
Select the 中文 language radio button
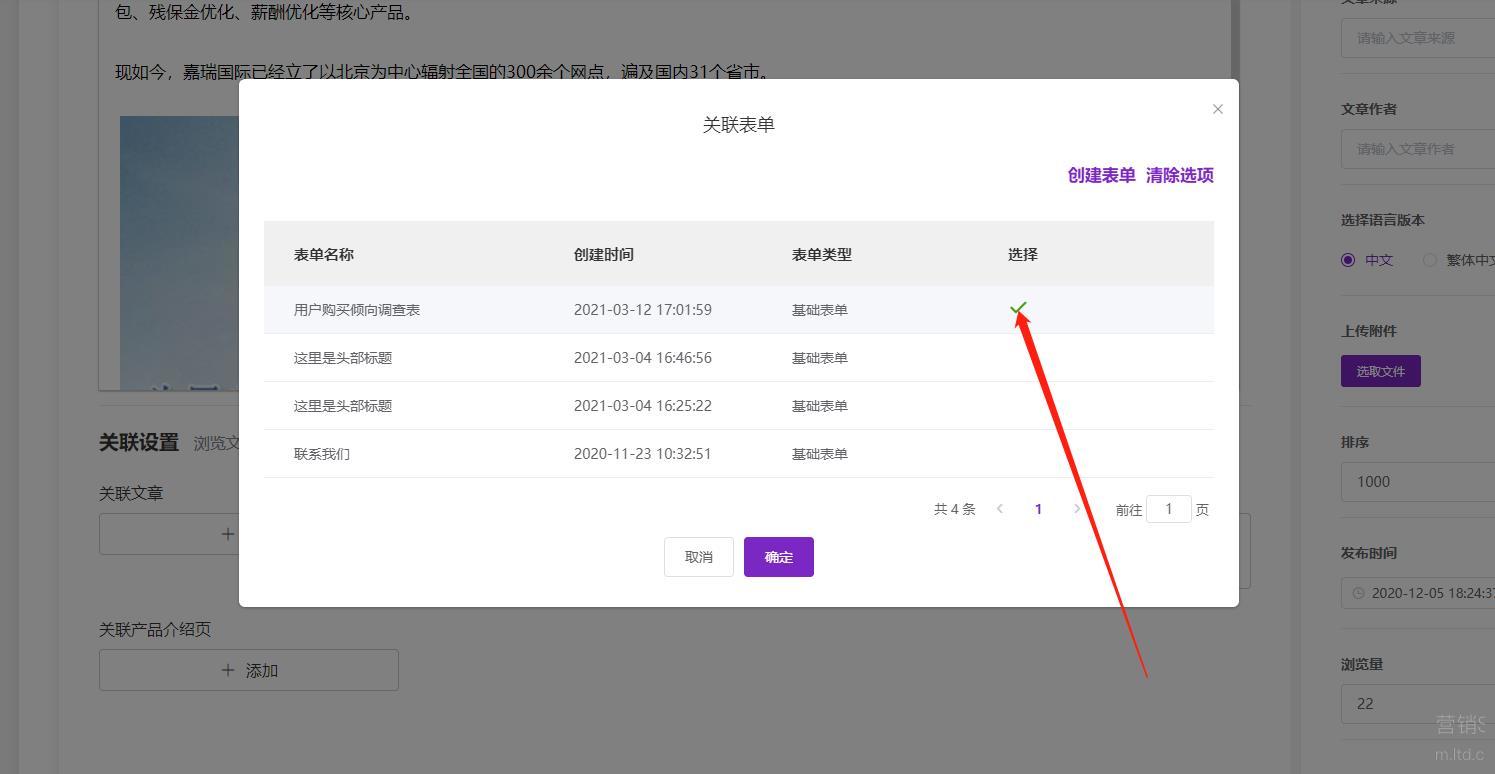coord(1348,260)
